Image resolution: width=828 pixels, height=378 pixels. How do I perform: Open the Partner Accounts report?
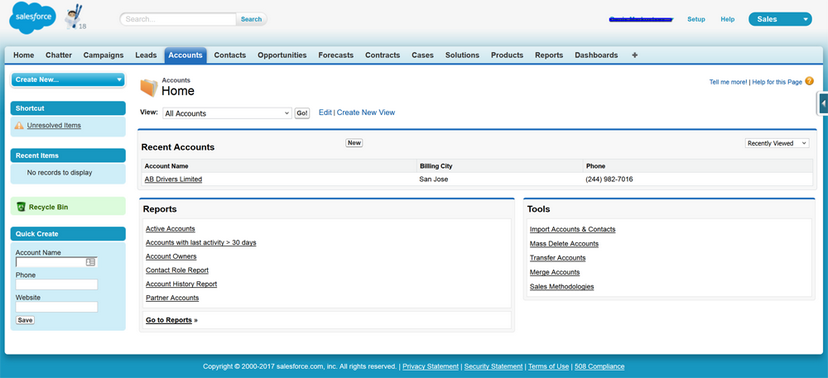[173, 298]
